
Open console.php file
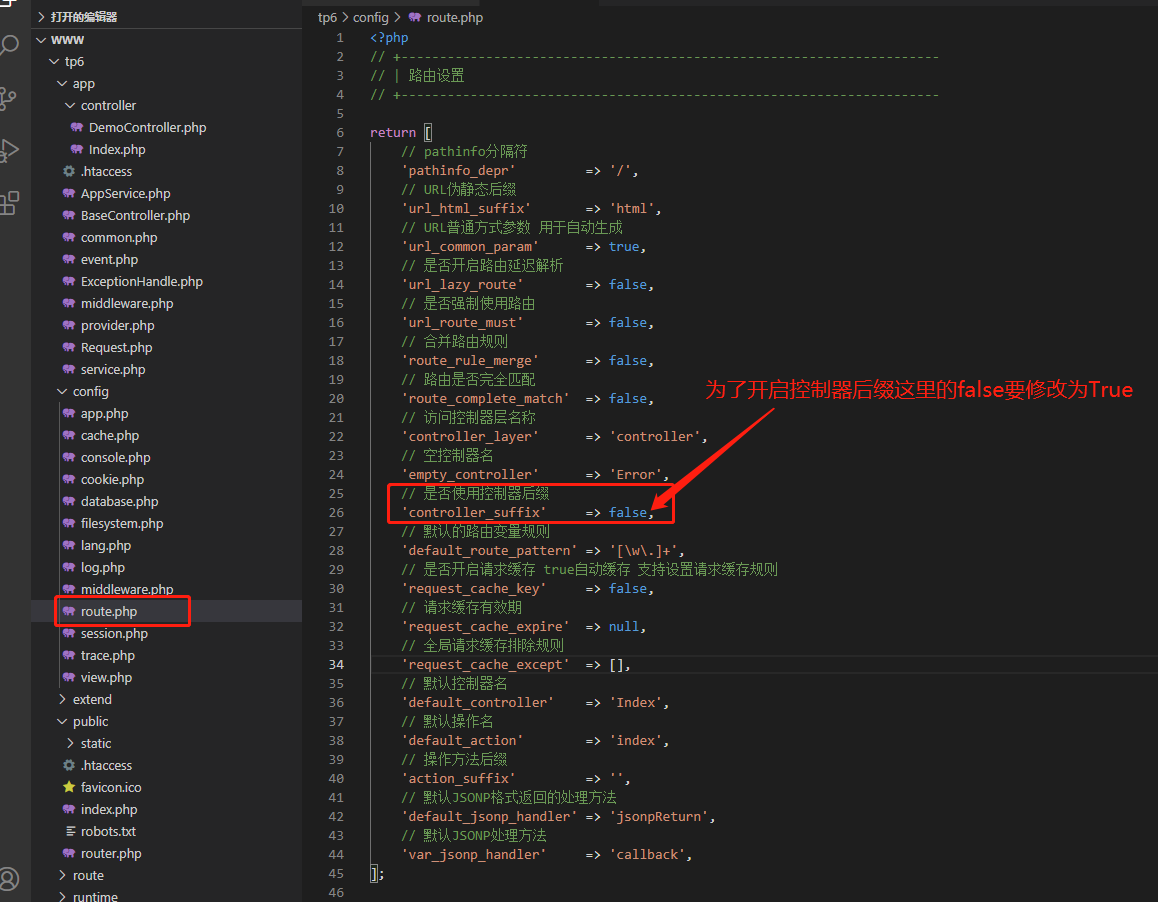115,457
